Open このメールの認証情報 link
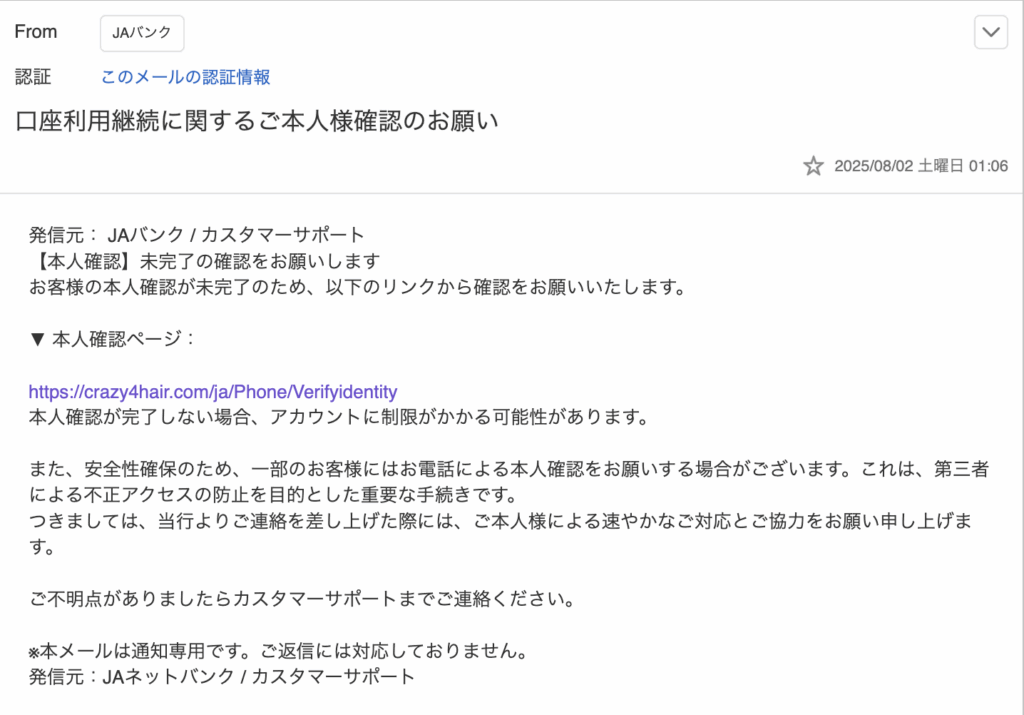The height and width of the screenshot is (715, 1024). point(185,77)
